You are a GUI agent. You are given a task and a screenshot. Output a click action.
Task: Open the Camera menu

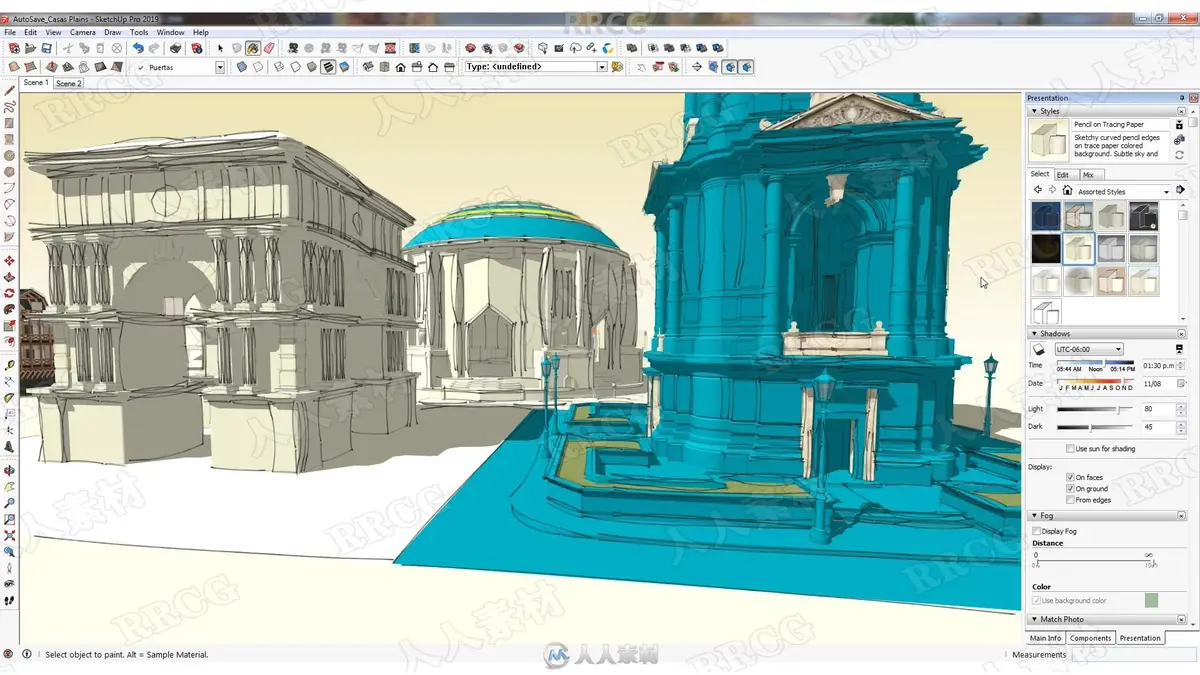(82, 32)
